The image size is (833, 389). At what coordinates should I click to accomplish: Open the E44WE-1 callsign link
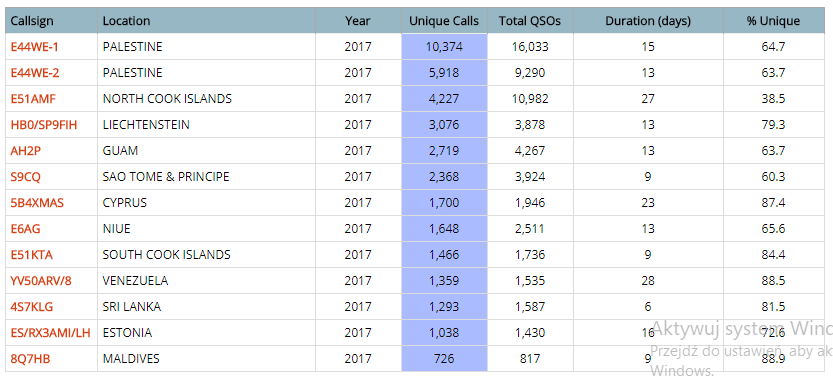[35, 47]
